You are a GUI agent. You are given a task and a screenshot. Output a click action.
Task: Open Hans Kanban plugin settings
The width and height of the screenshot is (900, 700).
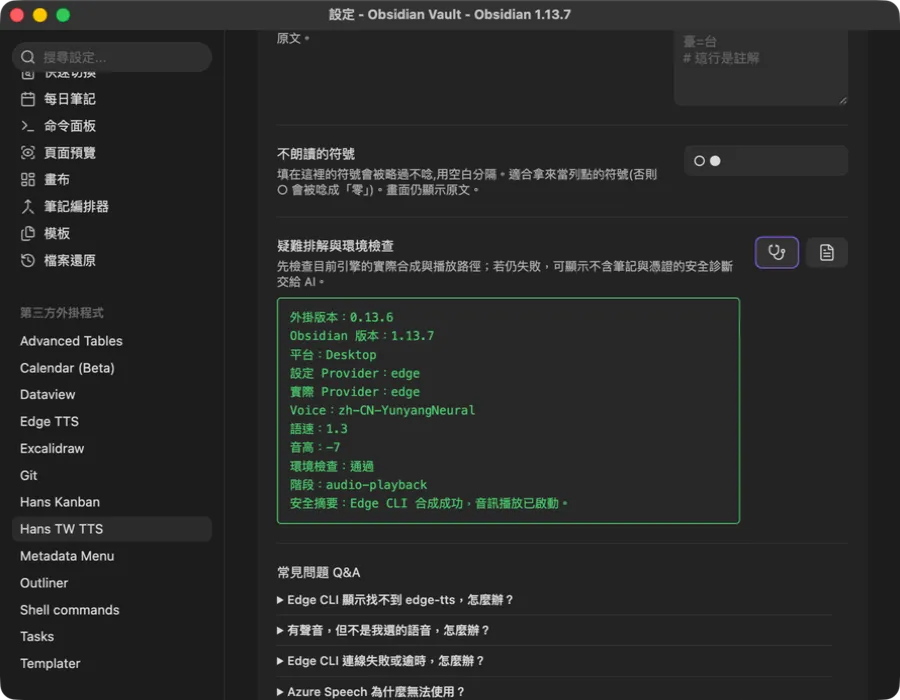point(112,502)
